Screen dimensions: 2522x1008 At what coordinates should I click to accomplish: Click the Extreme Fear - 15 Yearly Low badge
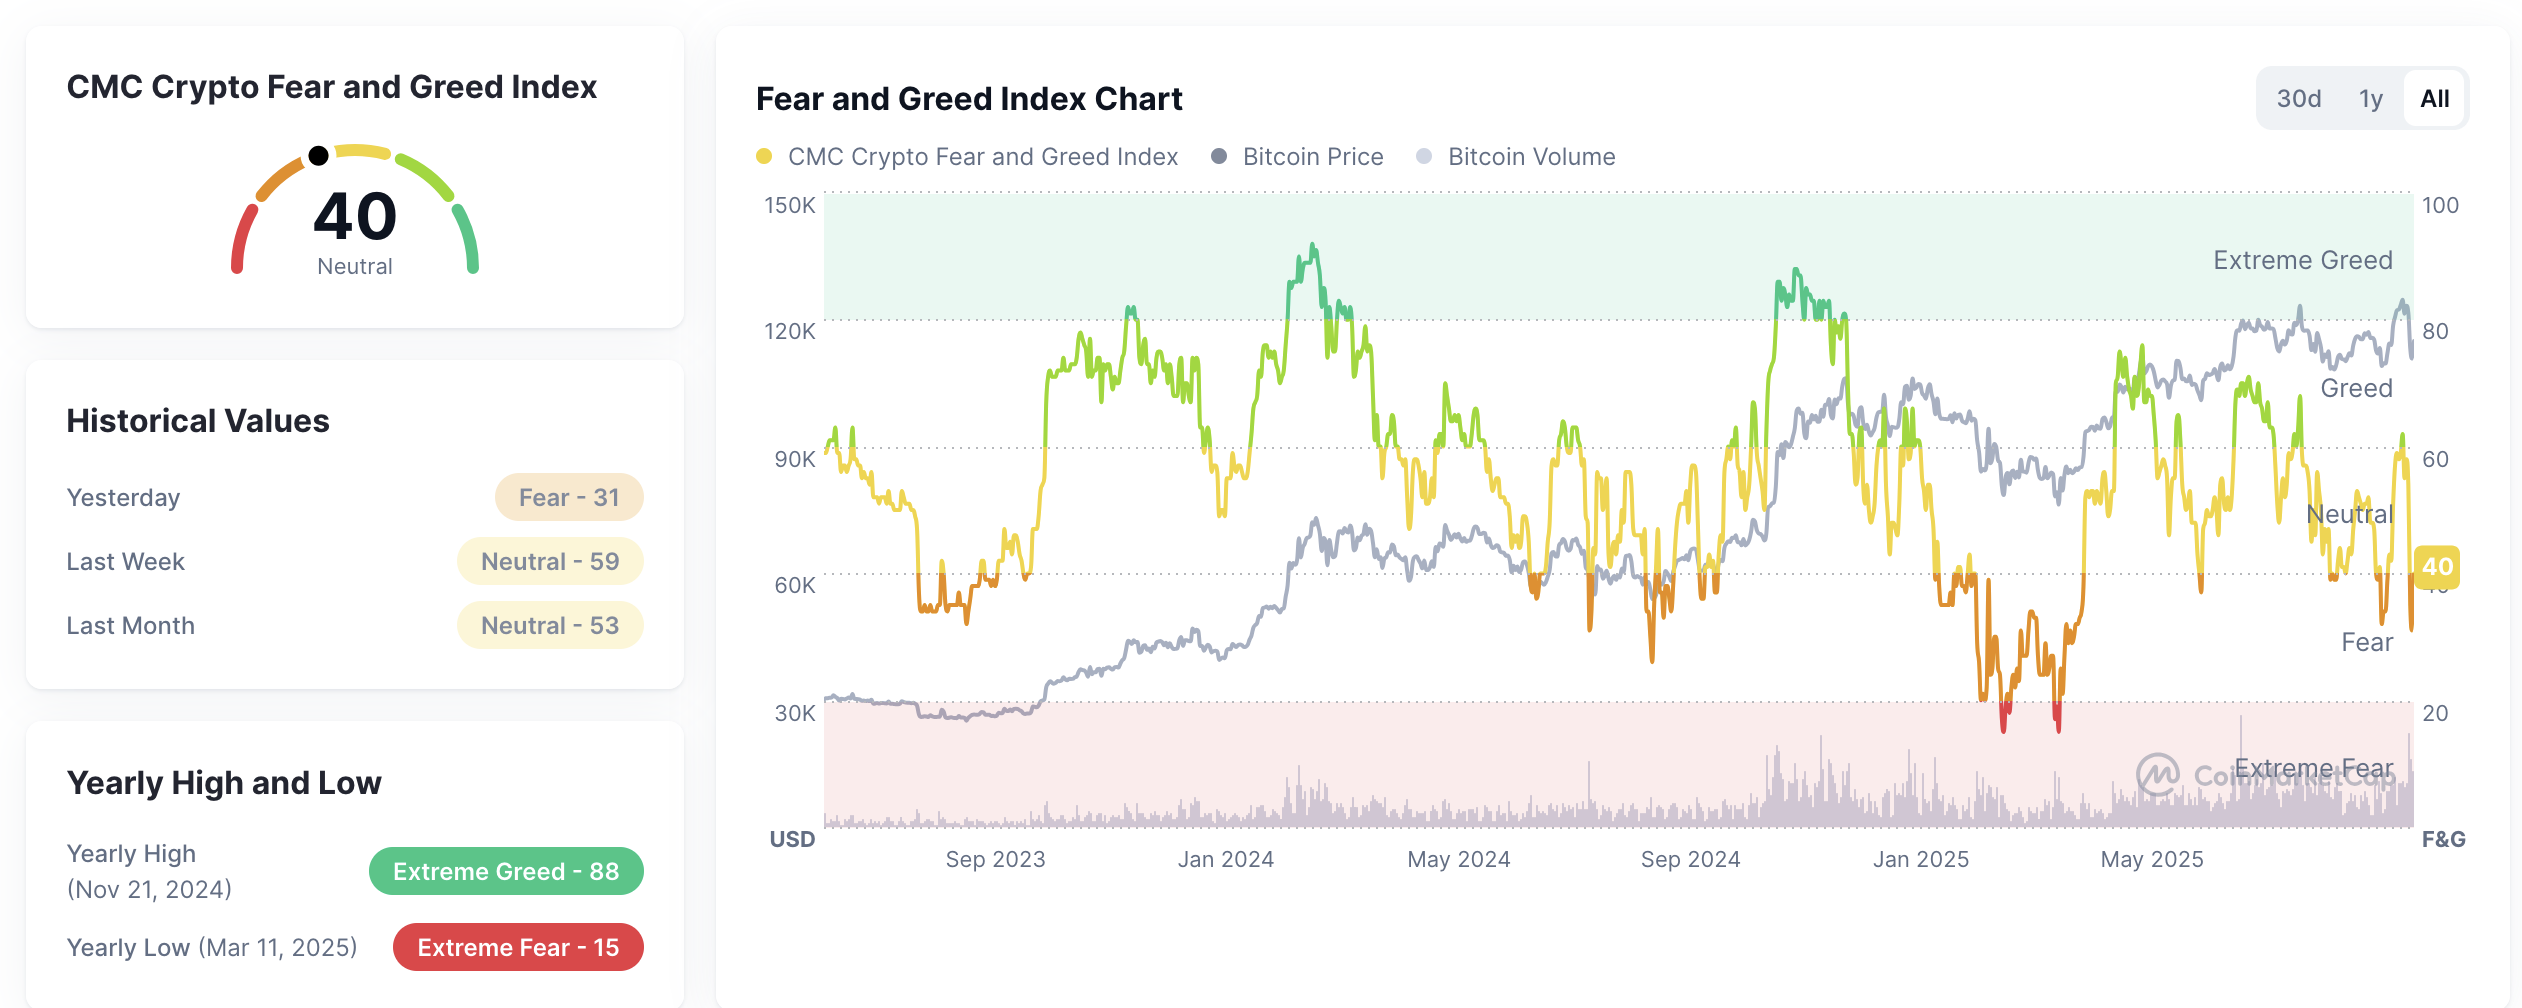point(518,947)
